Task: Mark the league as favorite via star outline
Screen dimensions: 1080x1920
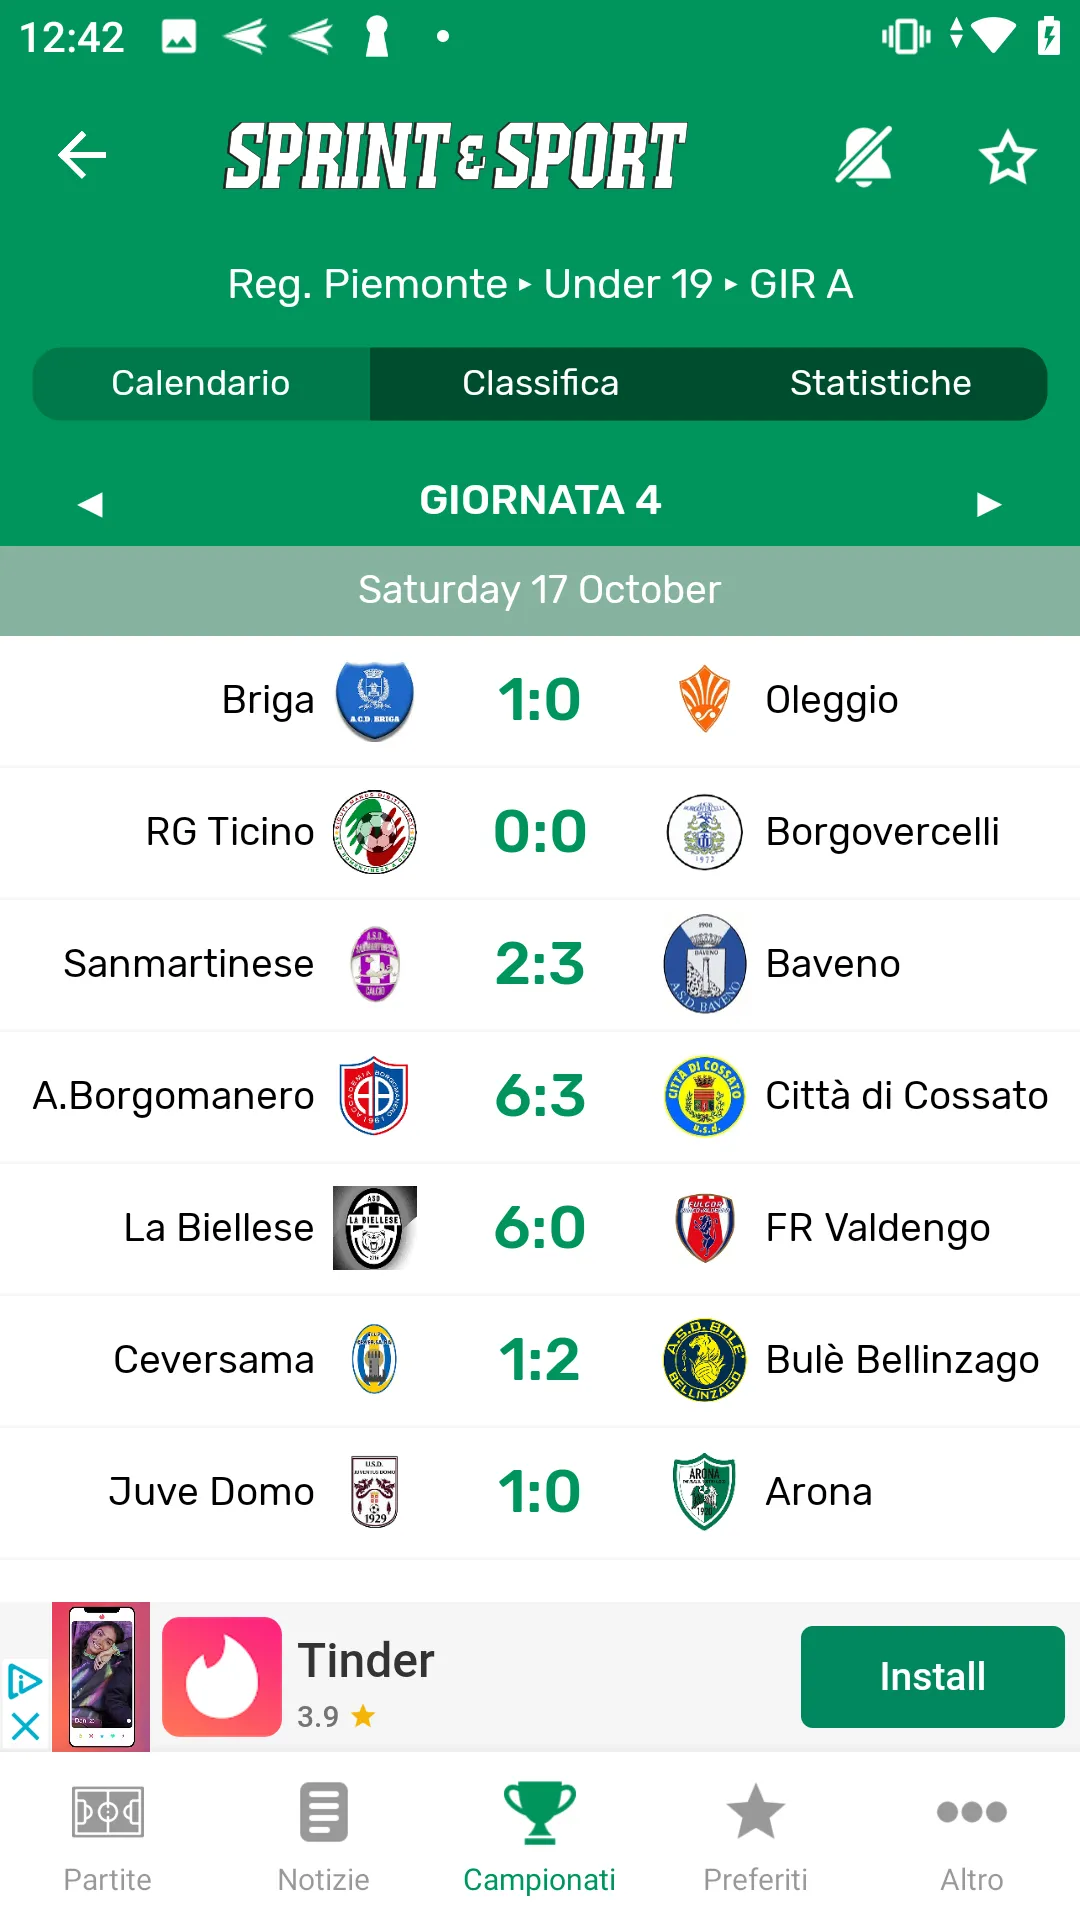Action: (1007, 157)
